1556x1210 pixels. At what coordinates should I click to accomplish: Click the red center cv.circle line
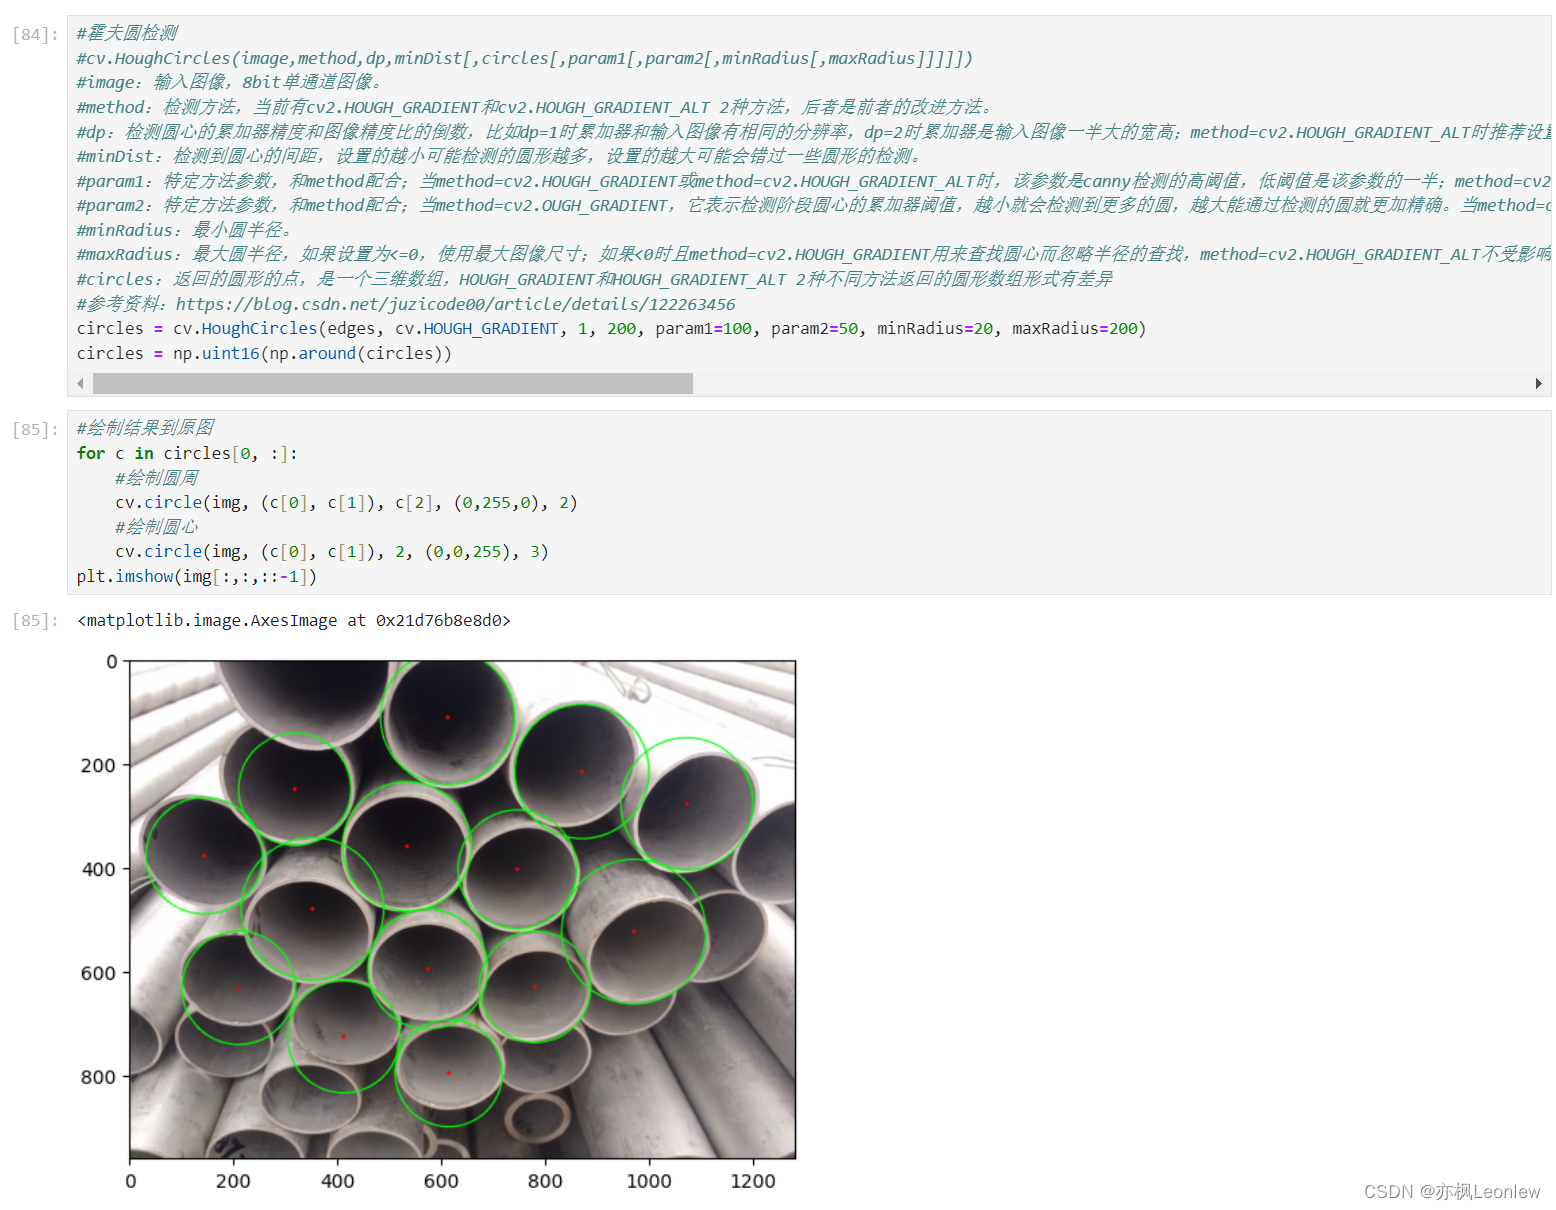click(x=332, y=552)
